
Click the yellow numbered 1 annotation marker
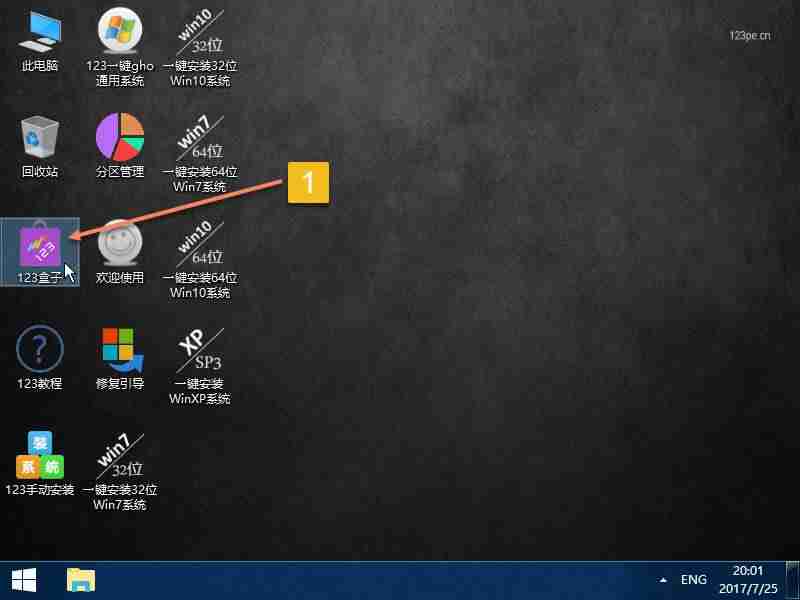308,183
